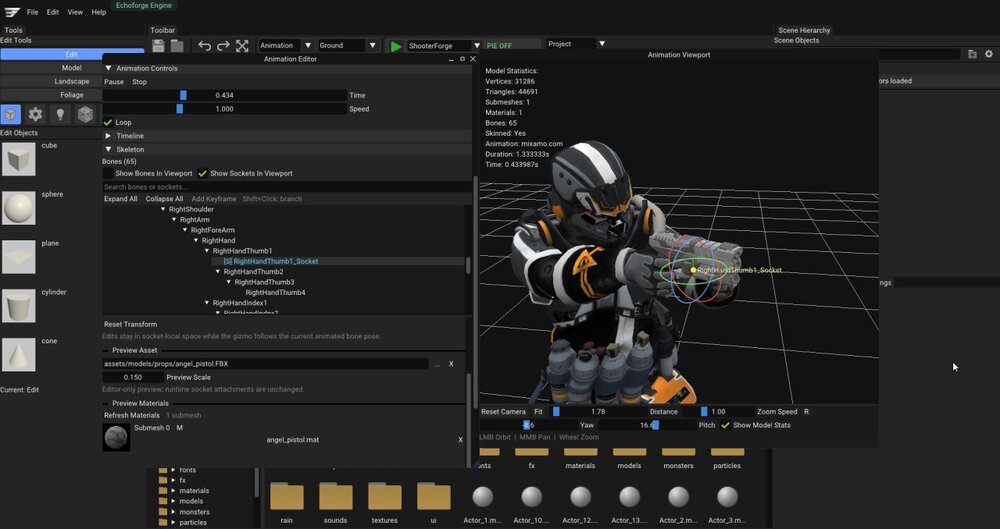Screen dimensions: 1000x529
Task: Open the textures folder in asset browser
Action: click(385, 496)
